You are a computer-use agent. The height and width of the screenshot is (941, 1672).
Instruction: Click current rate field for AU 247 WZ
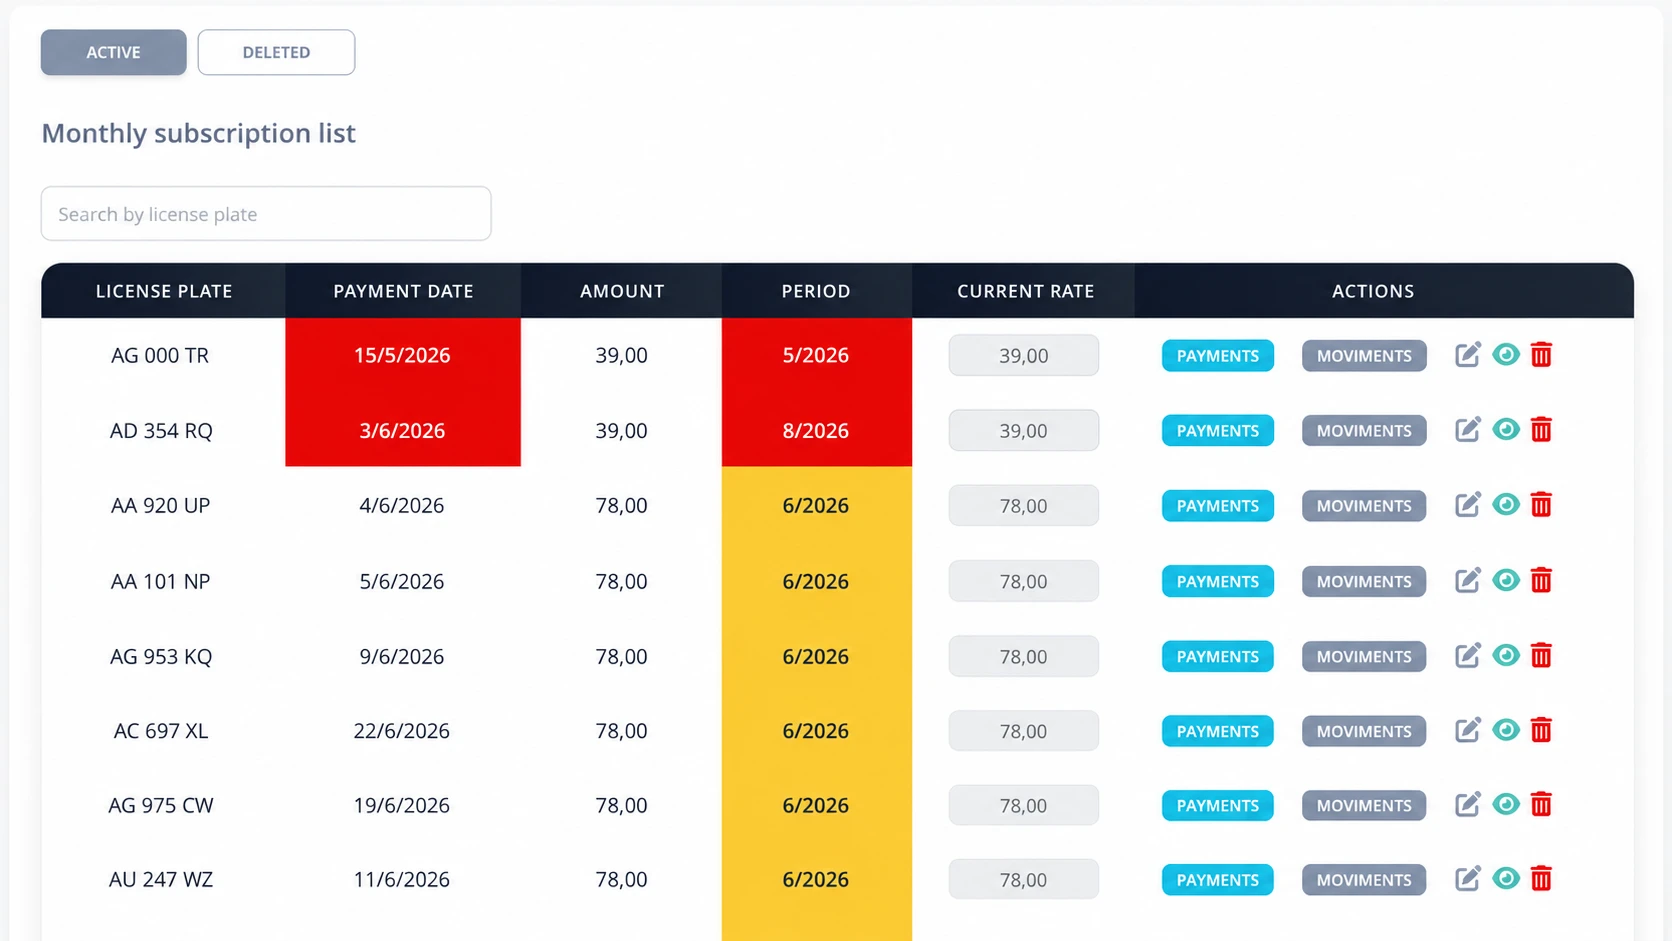[1024, 879]
